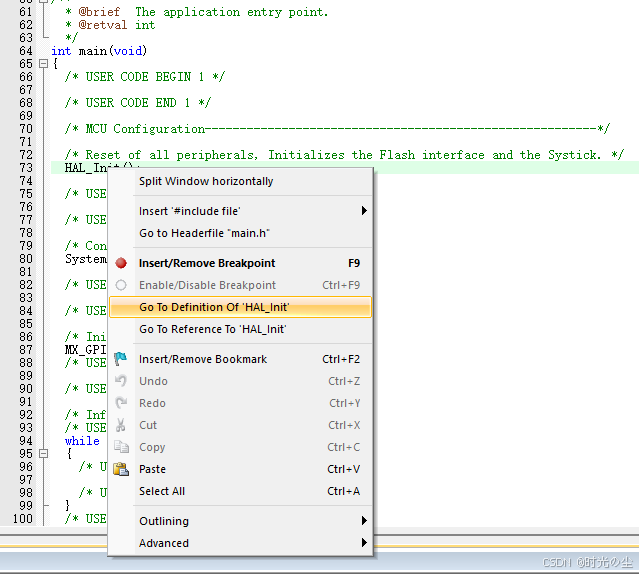Screen dimensions: 639x574
Task: Click the 'USER CODE END 1' comment
Action: 138,103
